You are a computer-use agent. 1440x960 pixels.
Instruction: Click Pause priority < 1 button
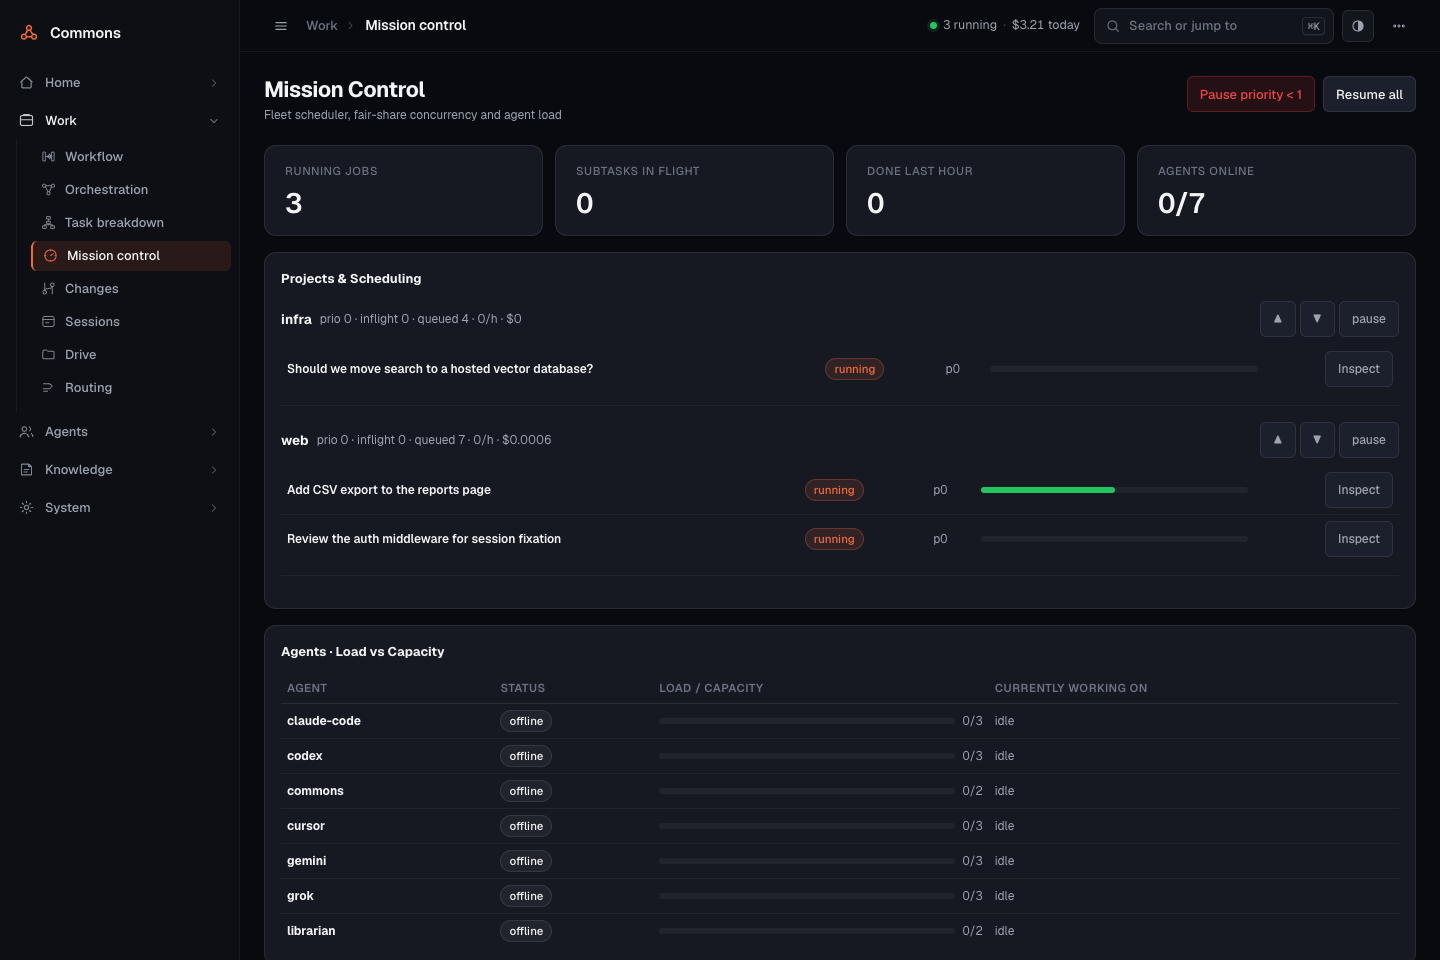pos(1251,94)
